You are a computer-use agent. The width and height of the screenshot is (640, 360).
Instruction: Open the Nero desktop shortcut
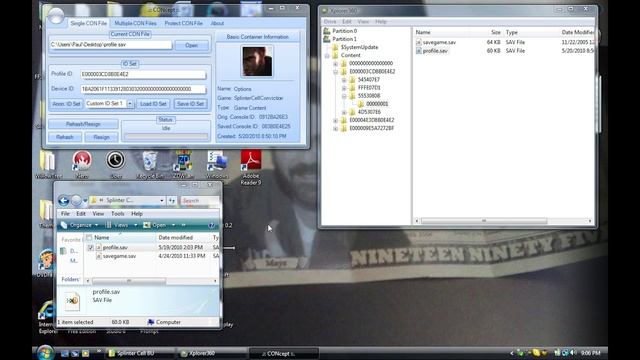tap(82, 161)
